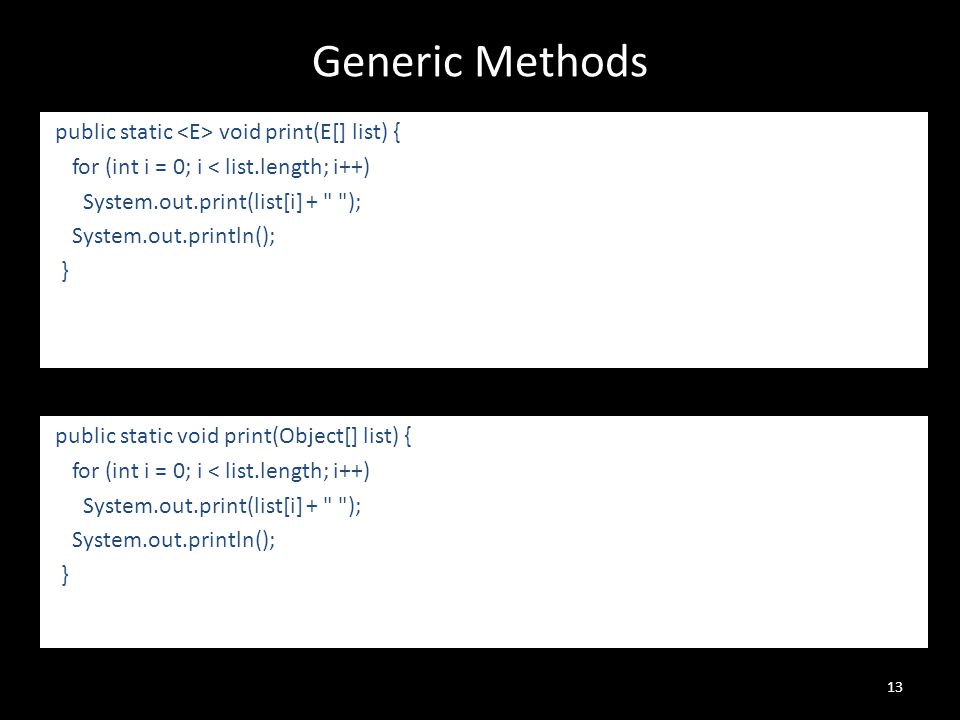Click 'i++' in the bottom for loop
This screenshot has height=720, width=960.
pos(348,471)
